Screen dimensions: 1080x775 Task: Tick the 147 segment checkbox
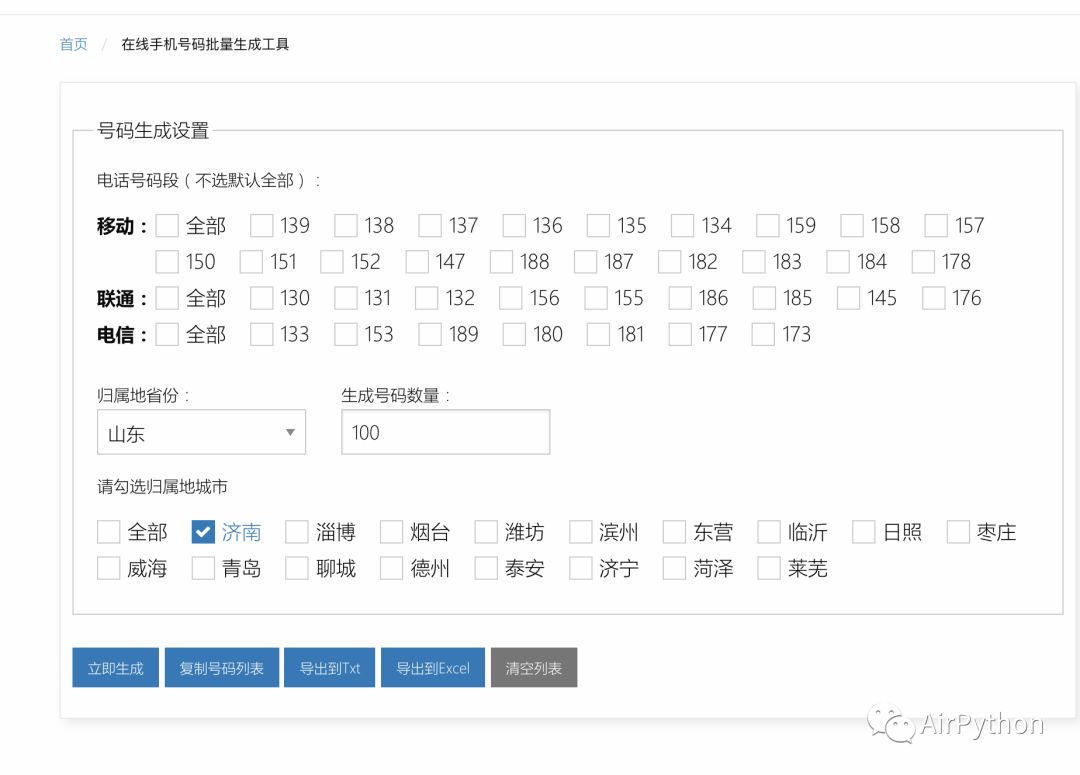tap(417, 262)
